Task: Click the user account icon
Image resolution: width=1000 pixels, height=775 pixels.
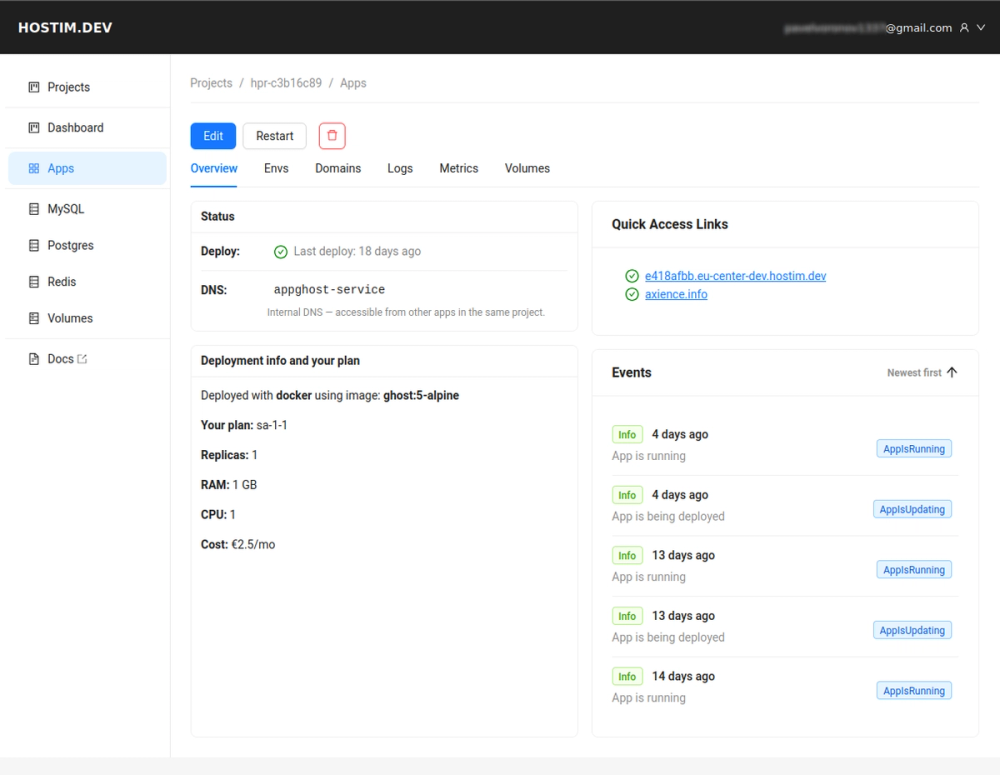Action: (x=962, y=27)
